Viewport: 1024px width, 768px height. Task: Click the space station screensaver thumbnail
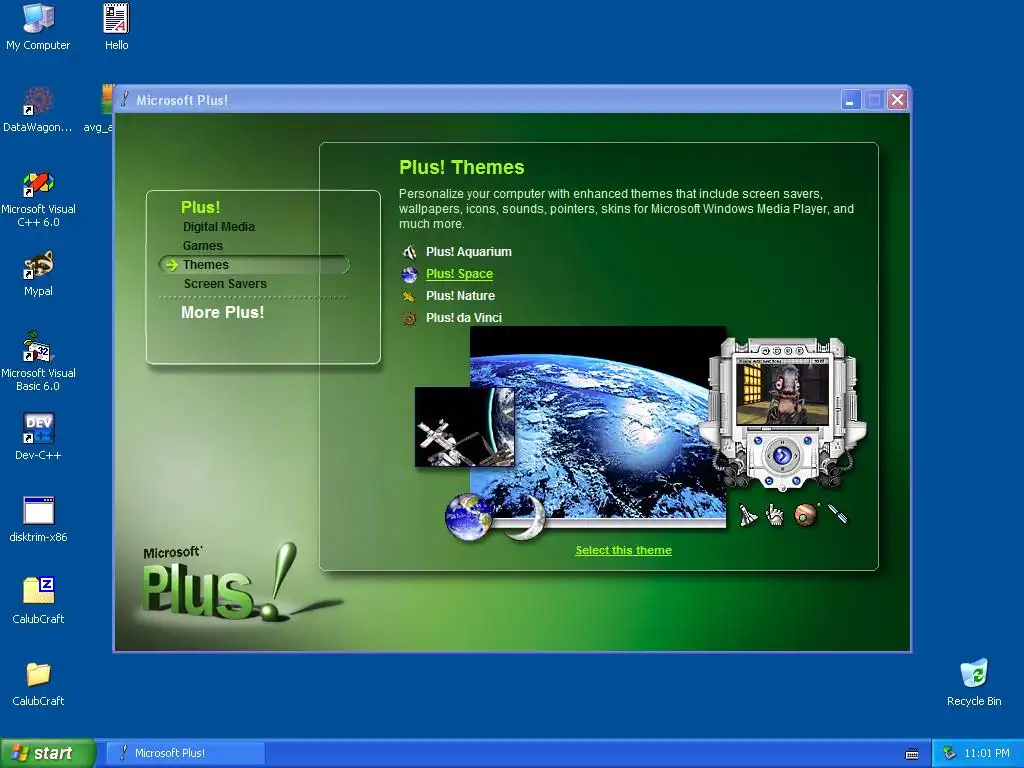click(464, 427)
